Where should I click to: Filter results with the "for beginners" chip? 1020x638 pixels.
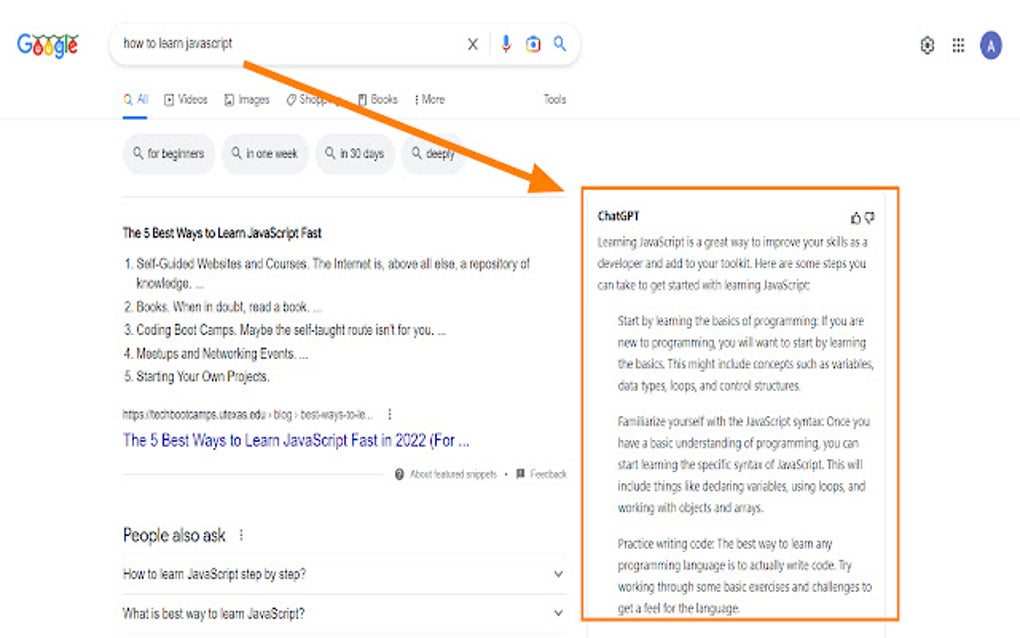tap(168, 153)
